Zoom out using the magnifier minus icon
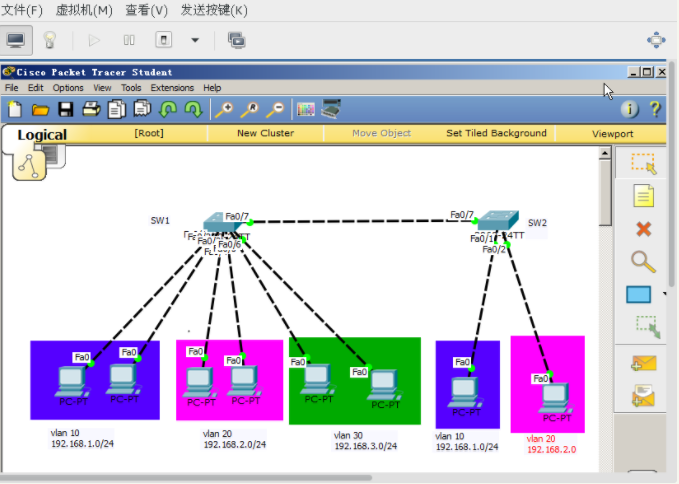679x484 pixels. pos(275,110)
